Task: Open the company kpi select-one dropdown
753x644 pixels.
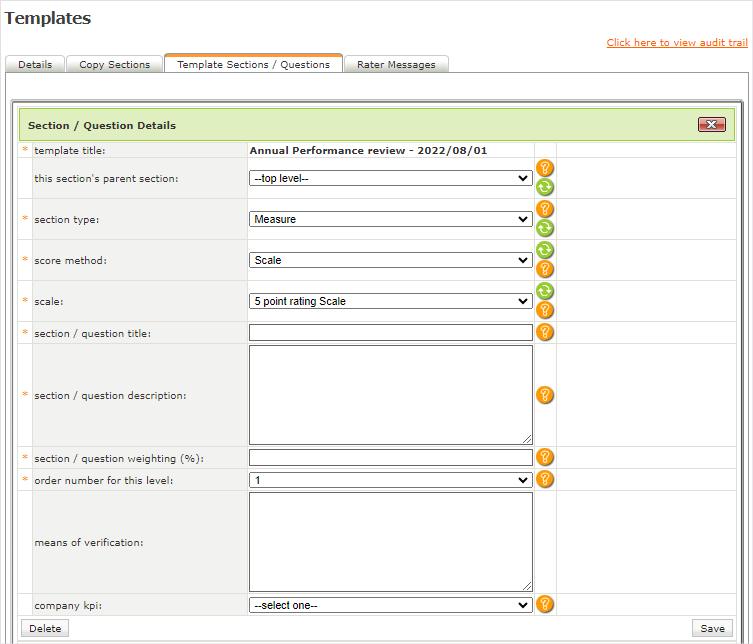Action: [390, 605]
